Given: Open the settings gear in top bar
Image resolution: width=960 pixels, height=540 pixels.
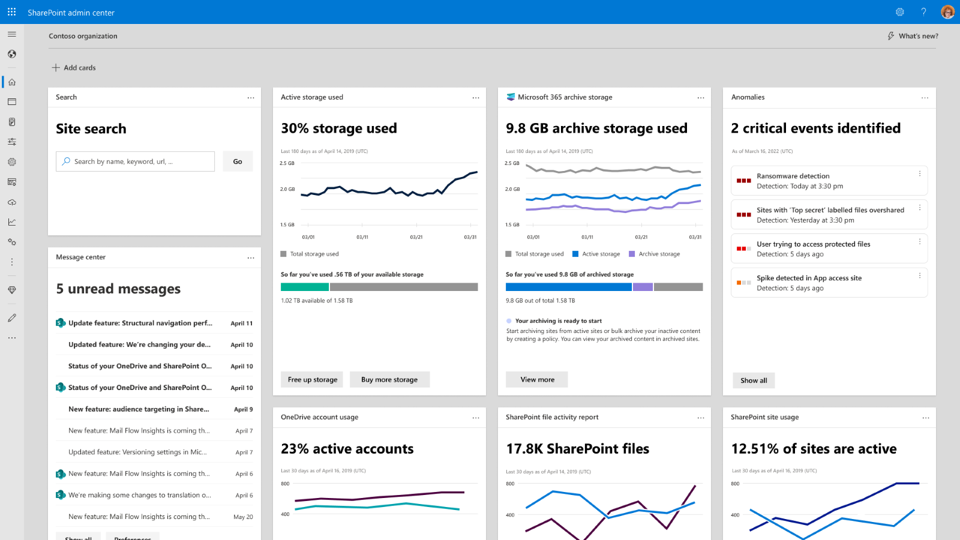Looking at the screenshot, I should point(900,12).
